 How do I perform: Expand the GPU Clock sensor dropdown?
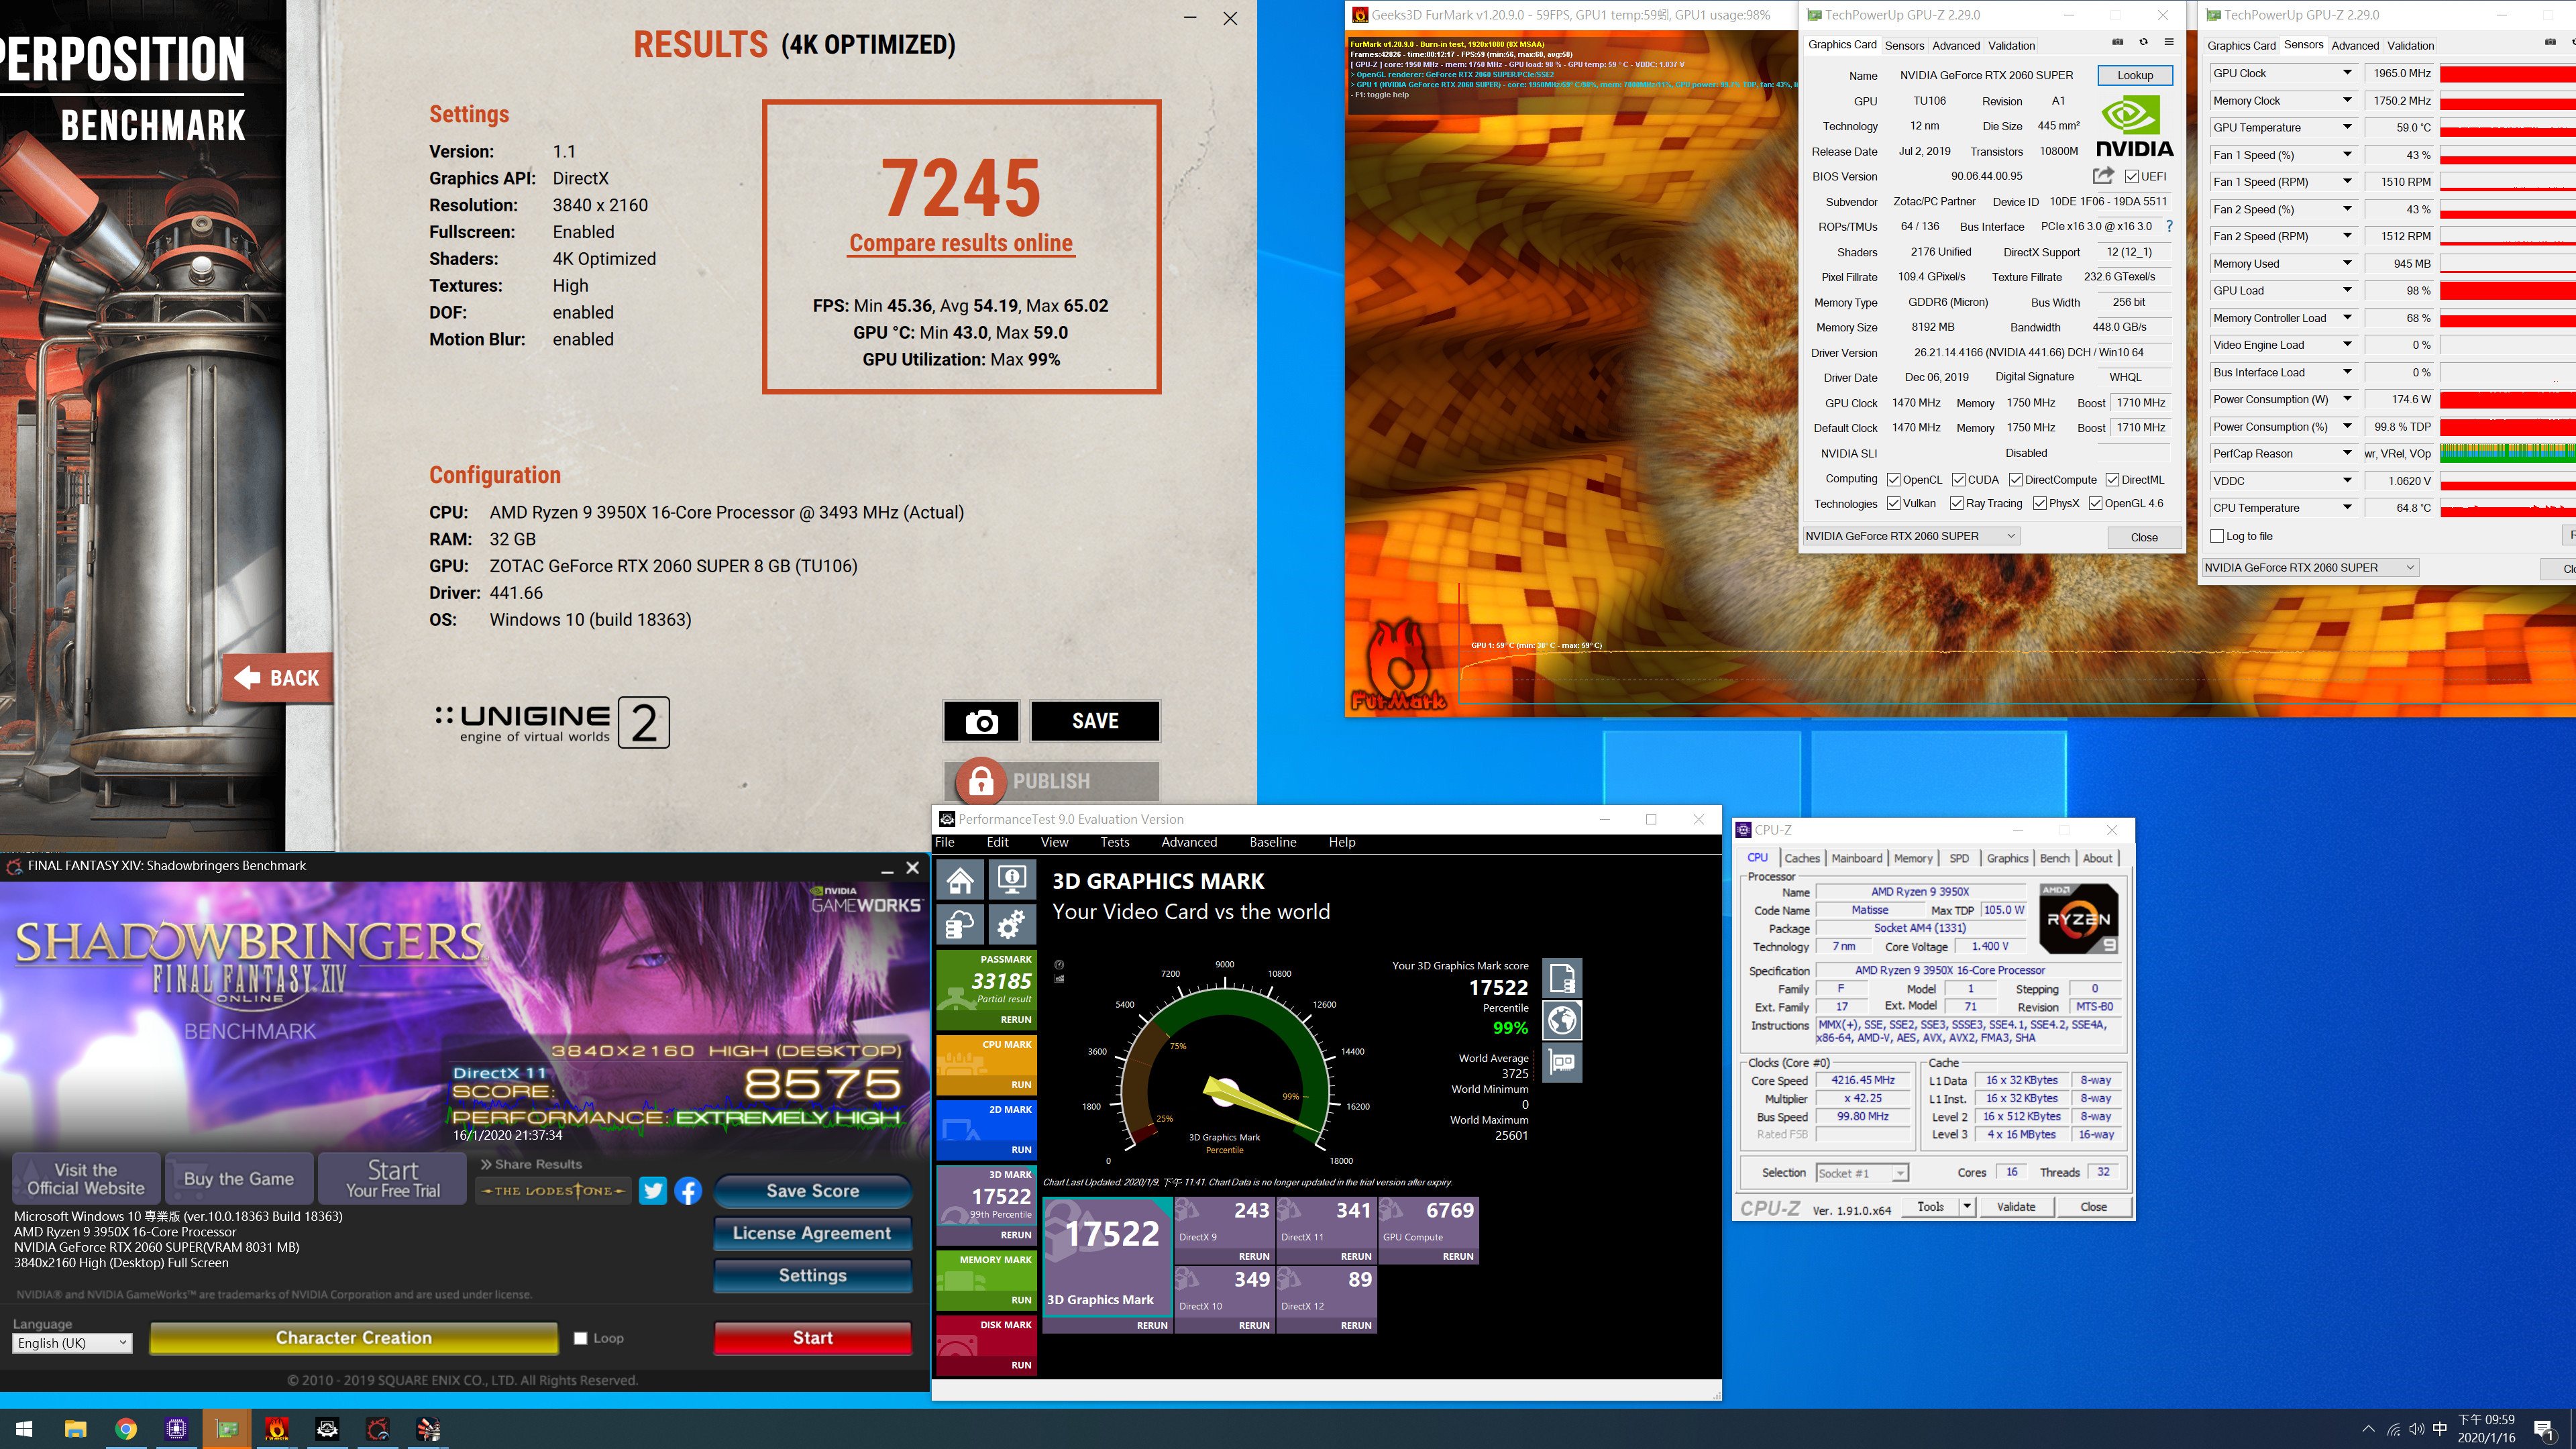point(2347,73)
